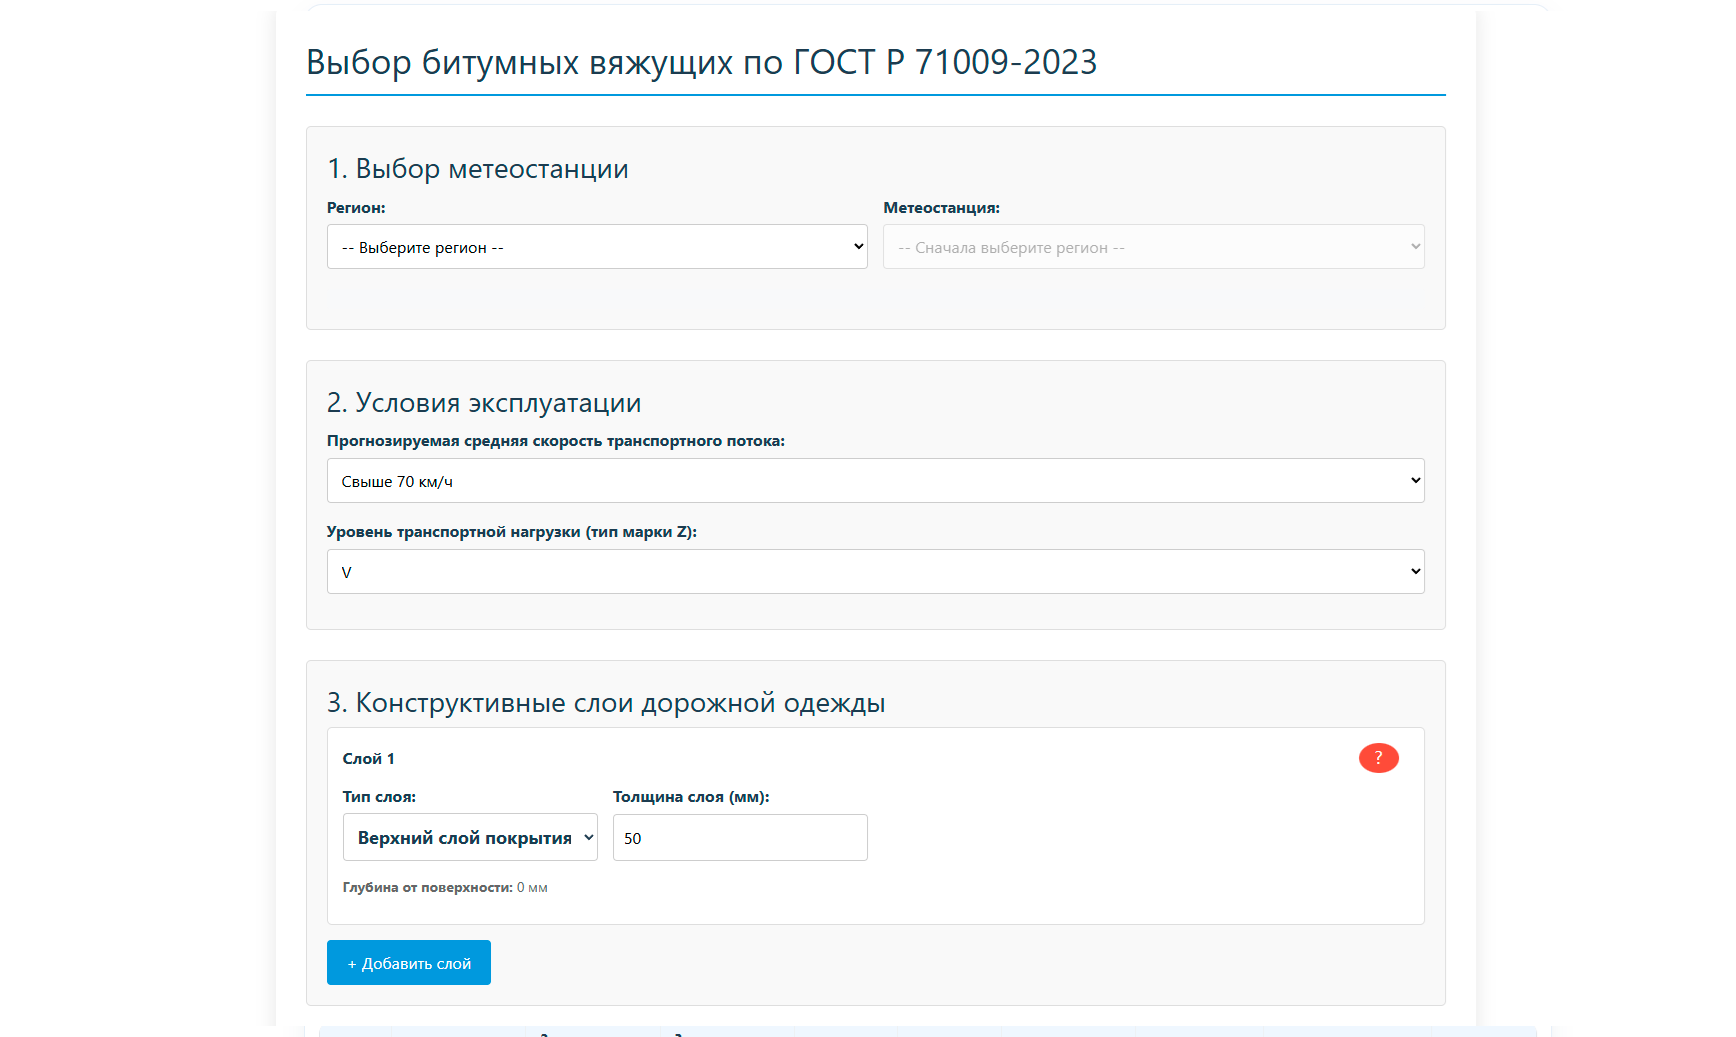Viewport: 1736px width, 1037px height.
Task: Click the Выбор метеостанции section heading
Action: 477,169
